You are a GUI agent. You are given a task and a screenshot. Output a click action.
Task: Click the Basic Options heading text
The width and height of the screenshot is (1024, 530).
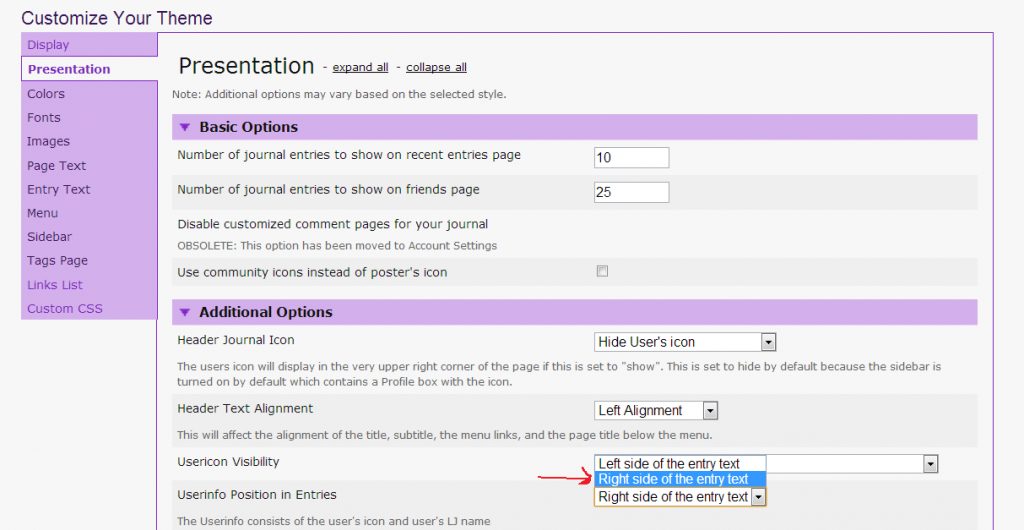(248, 127)
